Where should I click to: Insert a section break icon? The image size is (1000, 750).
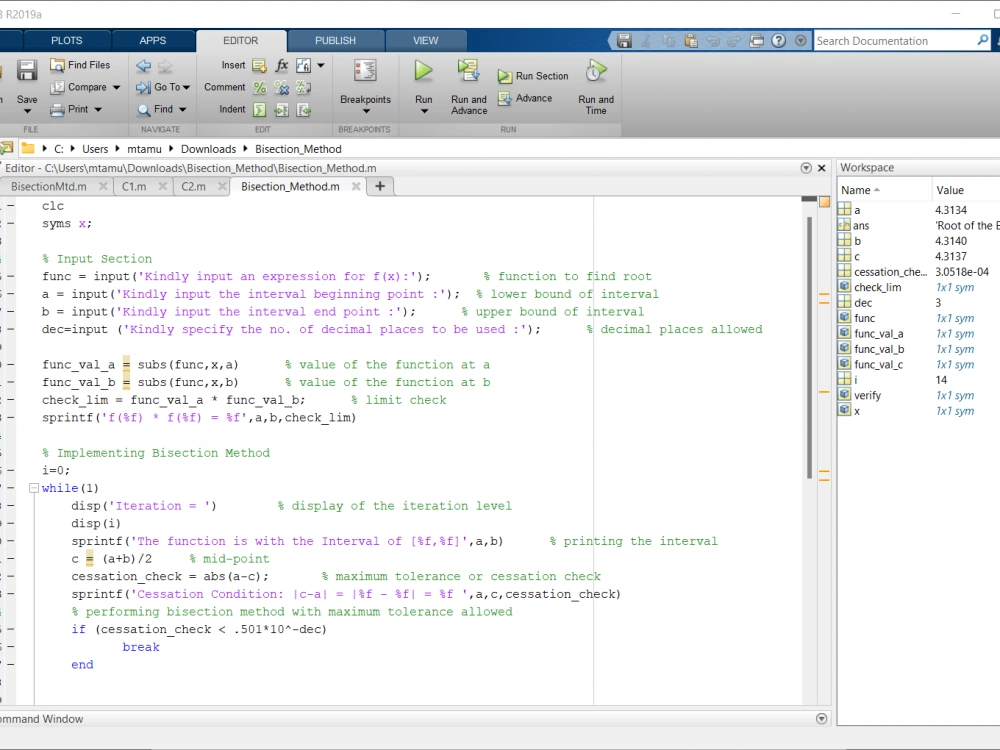point(259,65)
